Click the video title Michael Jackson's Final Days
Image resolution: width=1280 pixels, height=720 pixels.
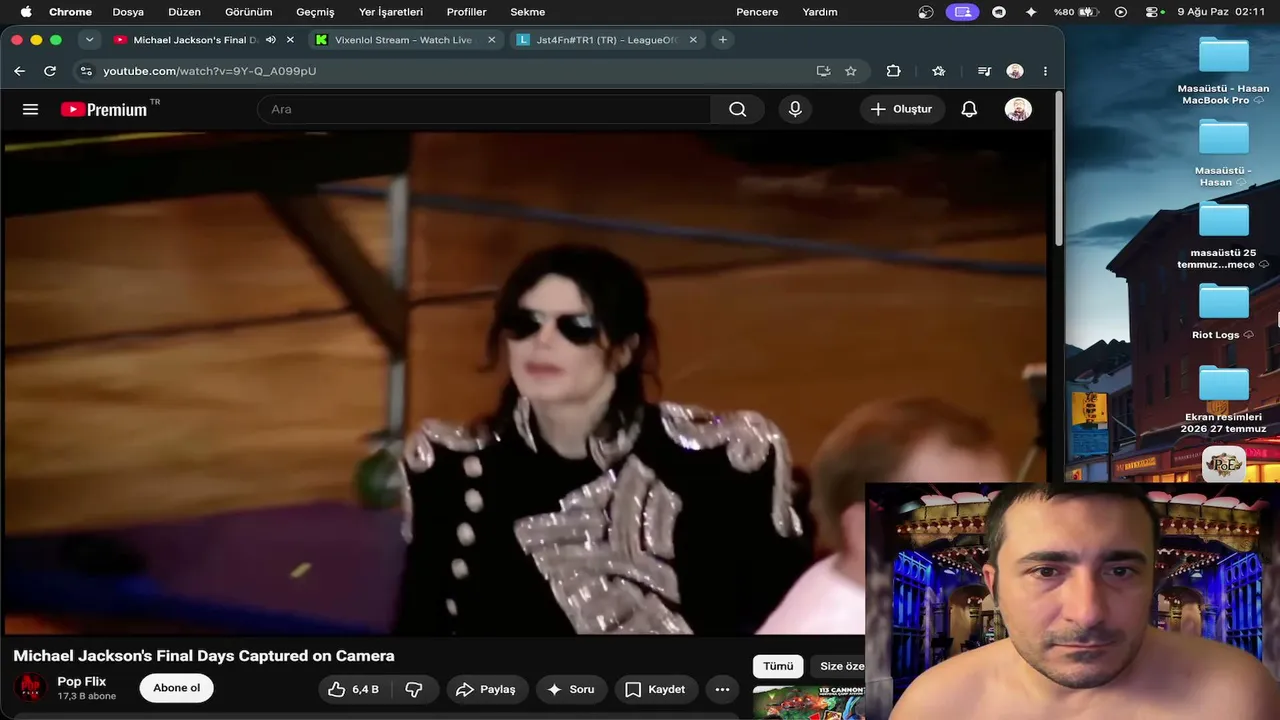point(204,656)
